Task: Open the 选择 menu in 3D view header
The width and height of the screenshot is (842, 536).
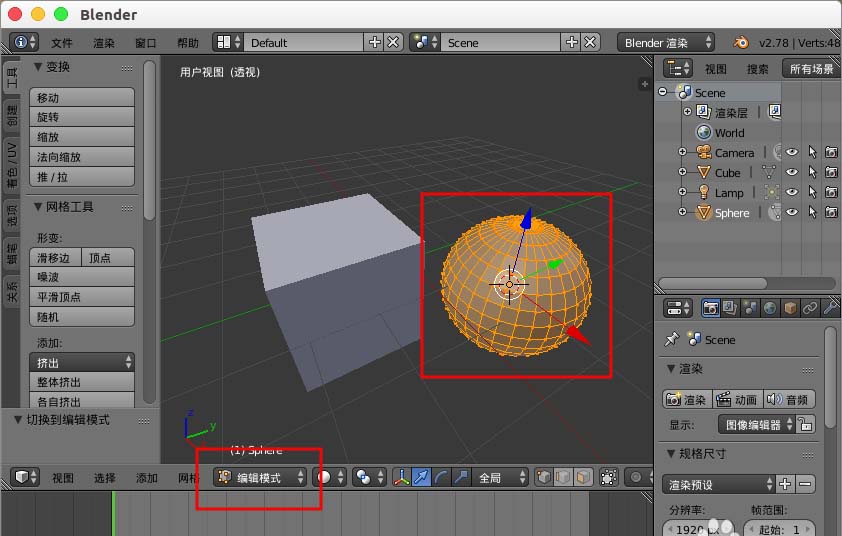Action: coord(105,478)
